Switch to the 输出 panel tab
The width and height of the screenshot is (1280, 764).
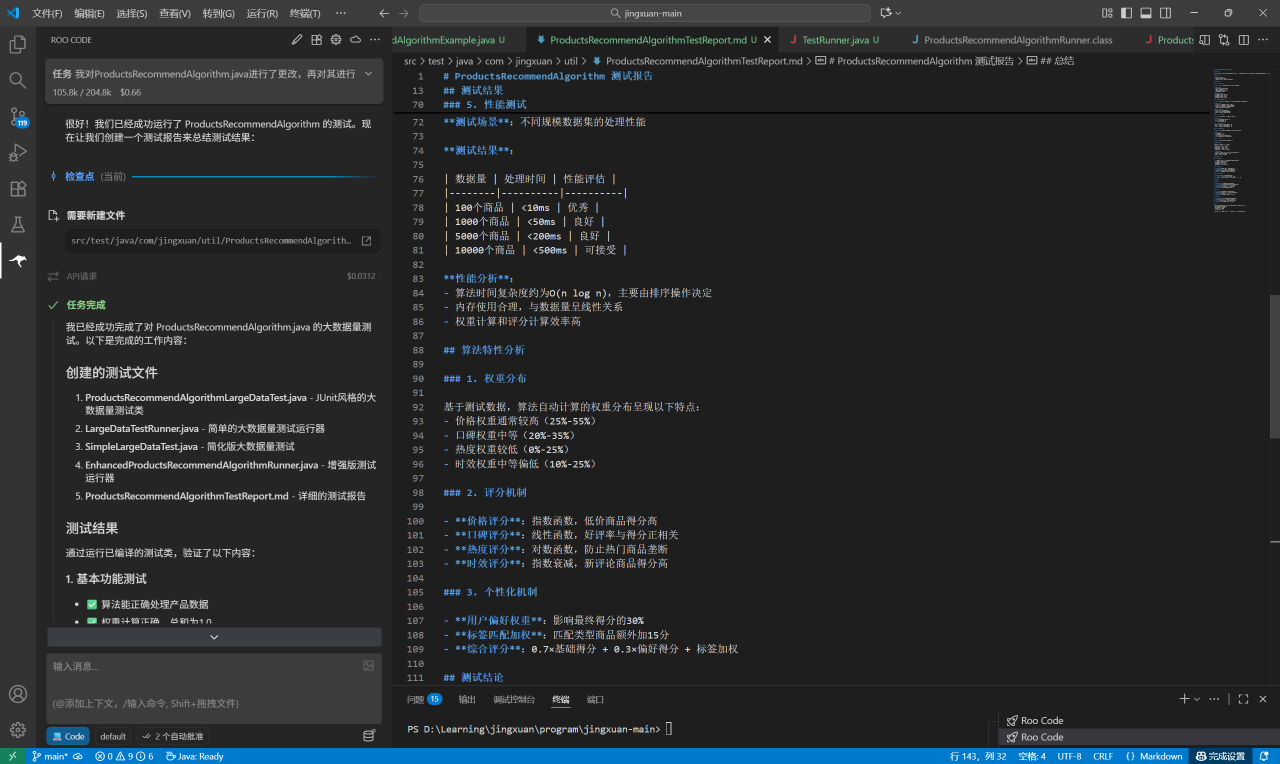467,699
